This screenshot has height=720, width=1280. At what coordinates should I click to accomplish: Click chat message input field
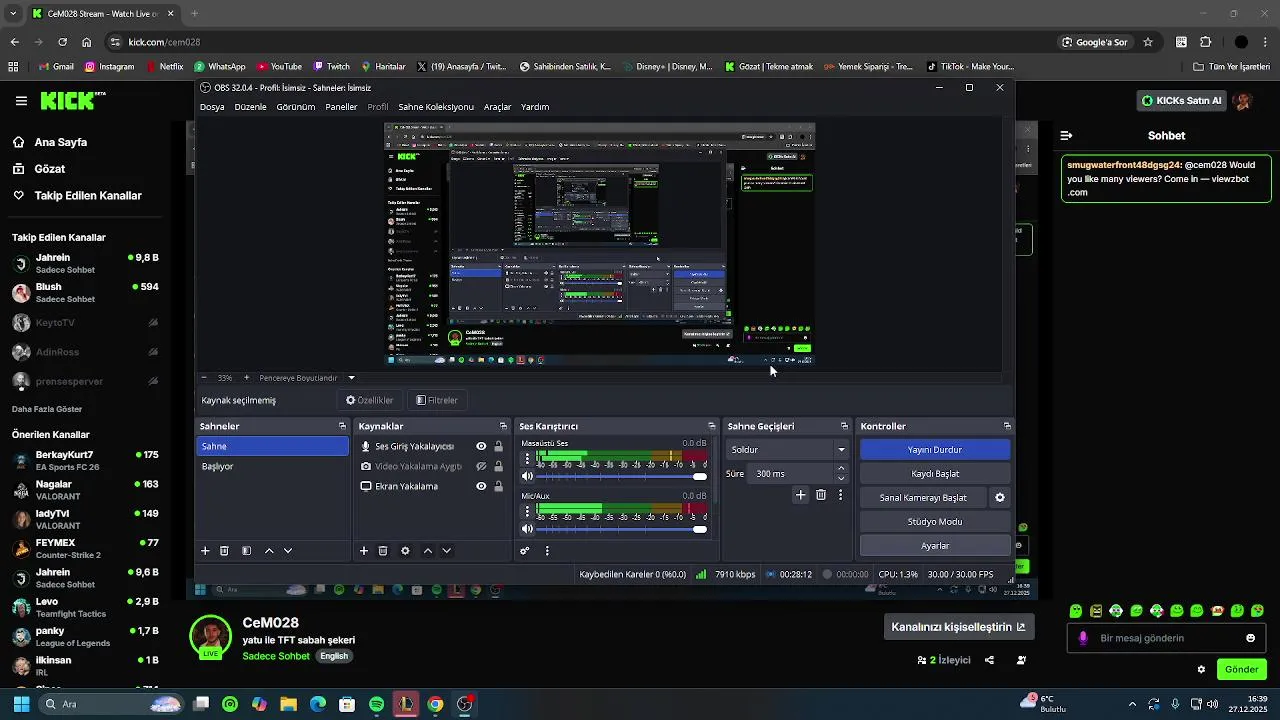point(1165,638)
